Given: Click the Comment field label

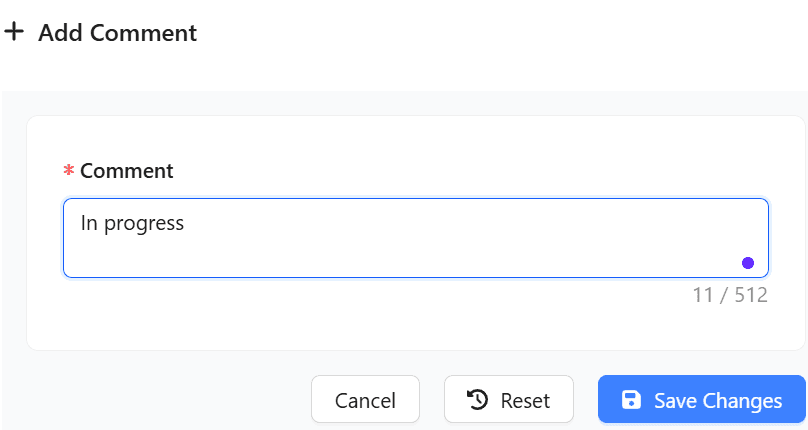Looking at the screenshot, I should tap(127, 171).
